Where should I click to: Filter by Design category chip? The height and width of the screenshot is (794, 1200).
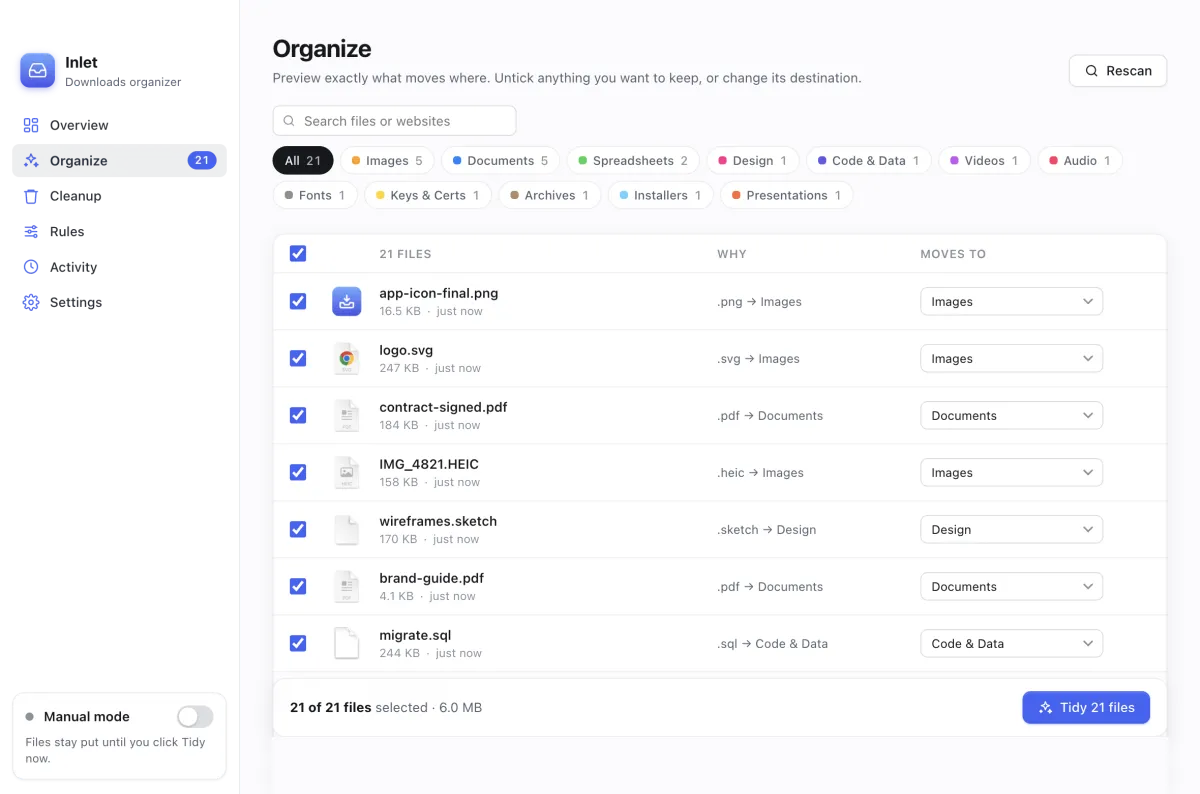(753, 160)
